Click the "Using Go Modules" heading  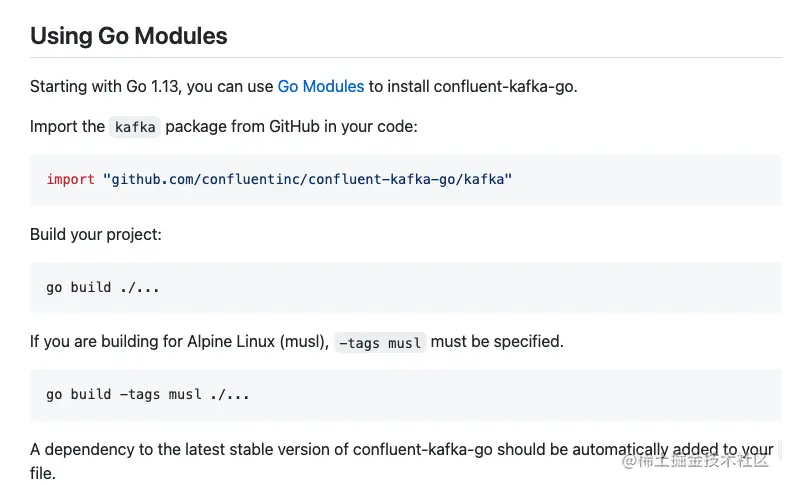[x=129, y=36]
